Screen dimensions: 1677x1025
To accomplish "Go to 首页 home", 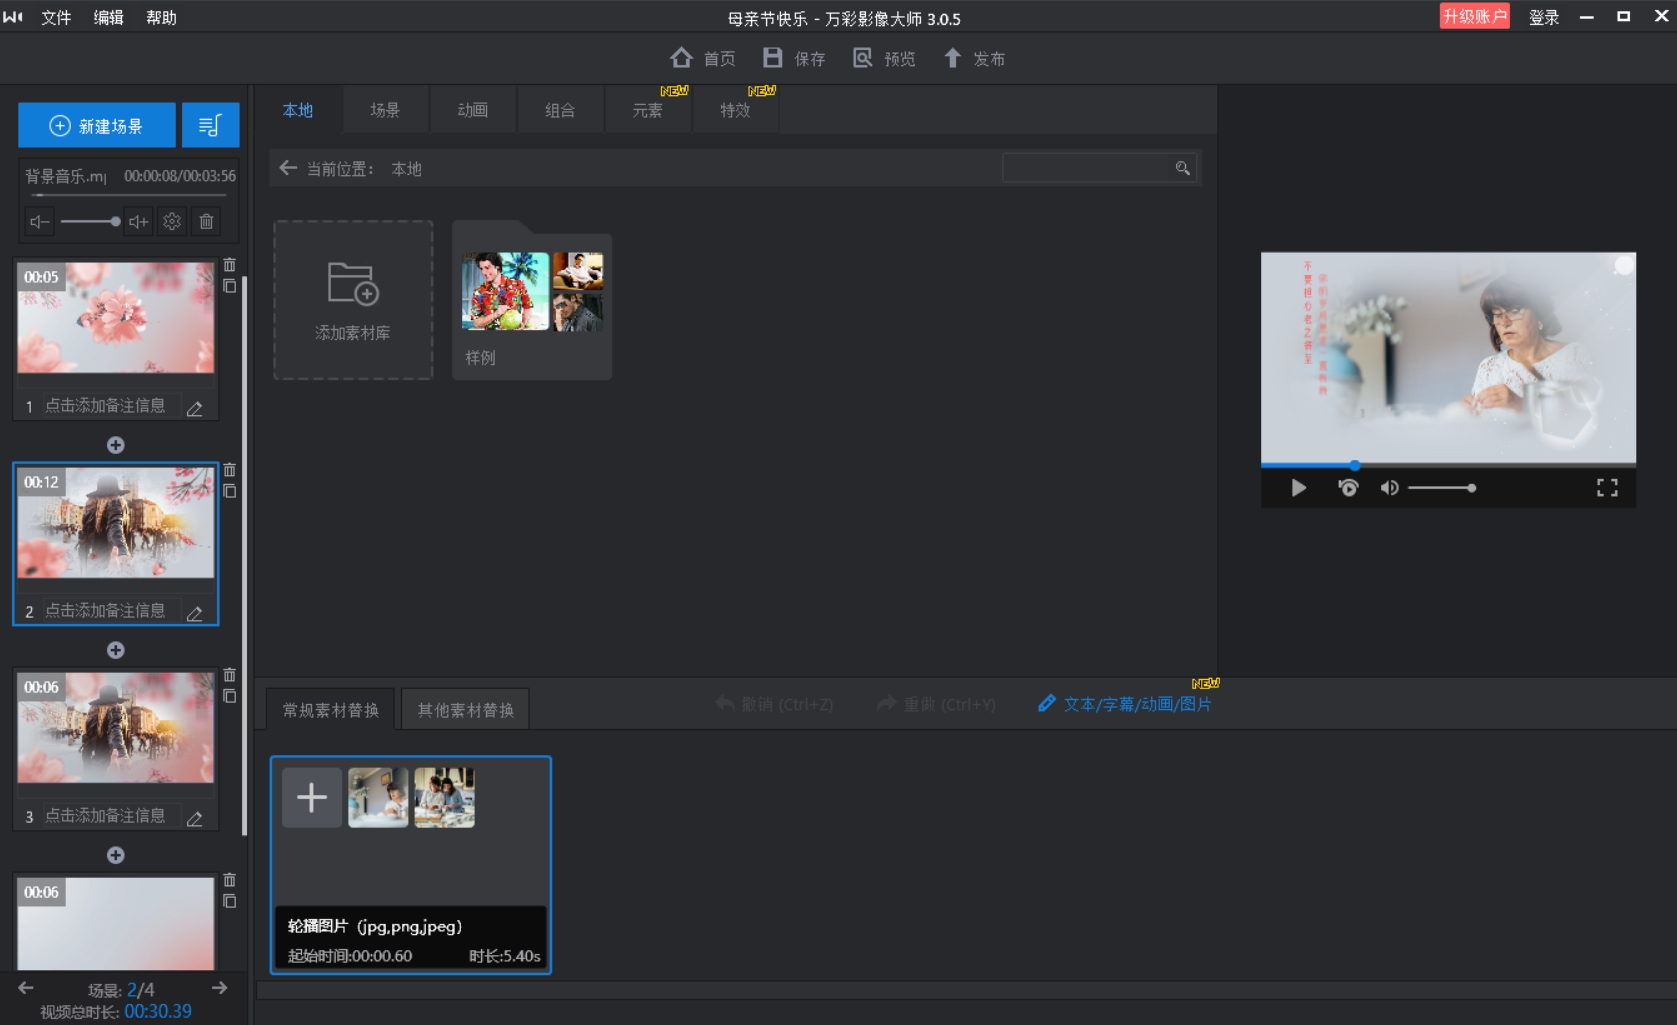I will point(703,58).
